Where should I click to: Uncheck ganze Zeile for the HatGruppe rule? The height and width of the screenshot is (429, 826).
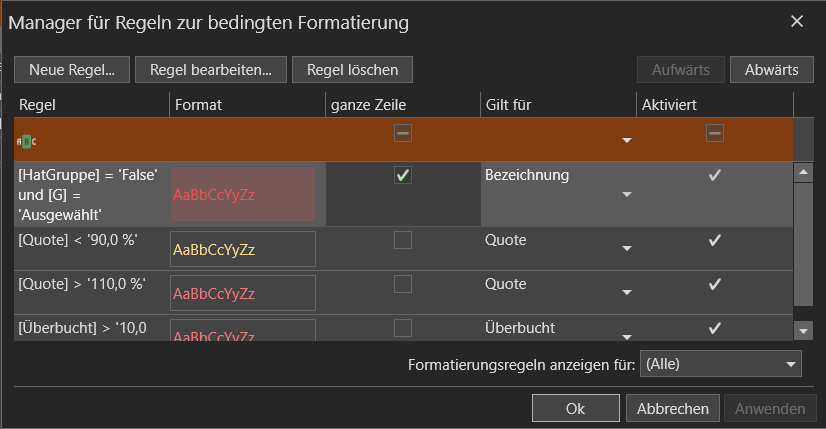coord(403,176)
